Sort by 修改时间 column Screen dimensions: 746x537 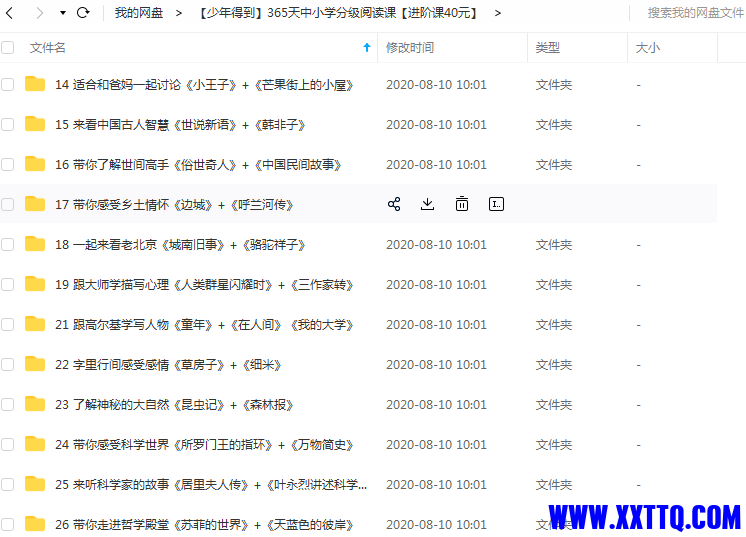410,48
